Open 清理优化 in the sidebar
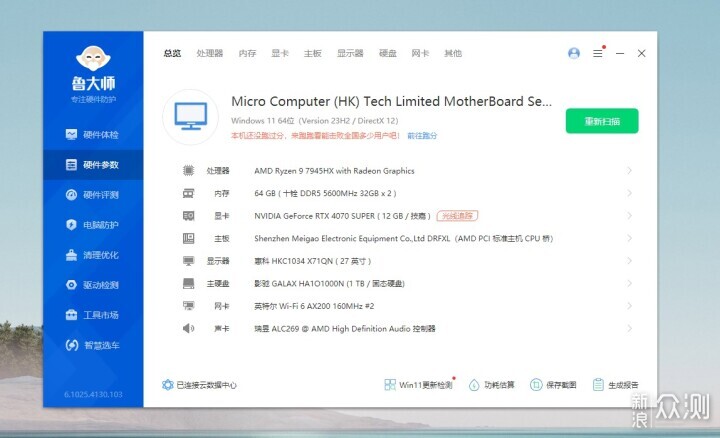 [x=92, y=255]
